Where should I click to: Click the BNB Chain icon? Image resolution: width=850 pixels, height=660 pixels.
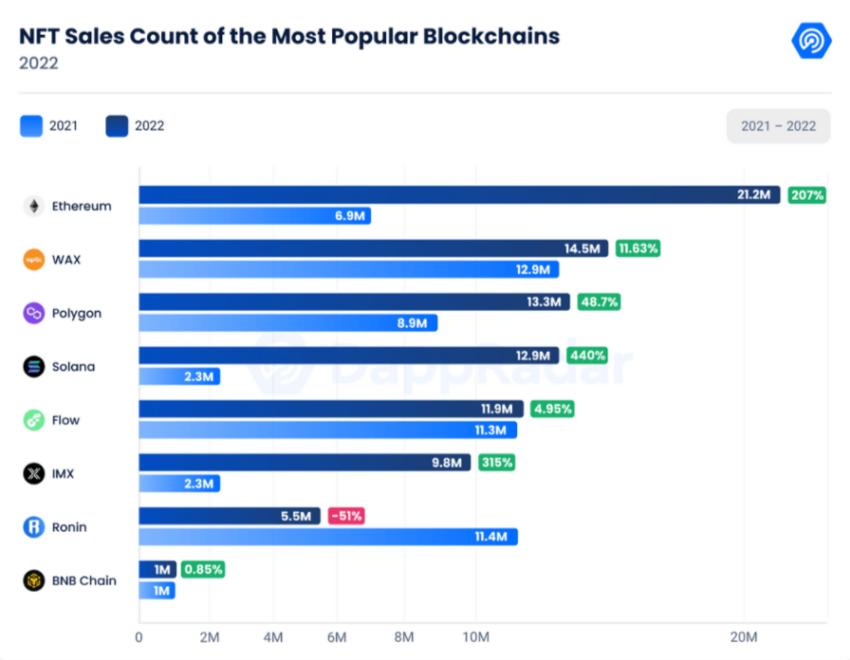pyautogui.click(x=34, y=581)
